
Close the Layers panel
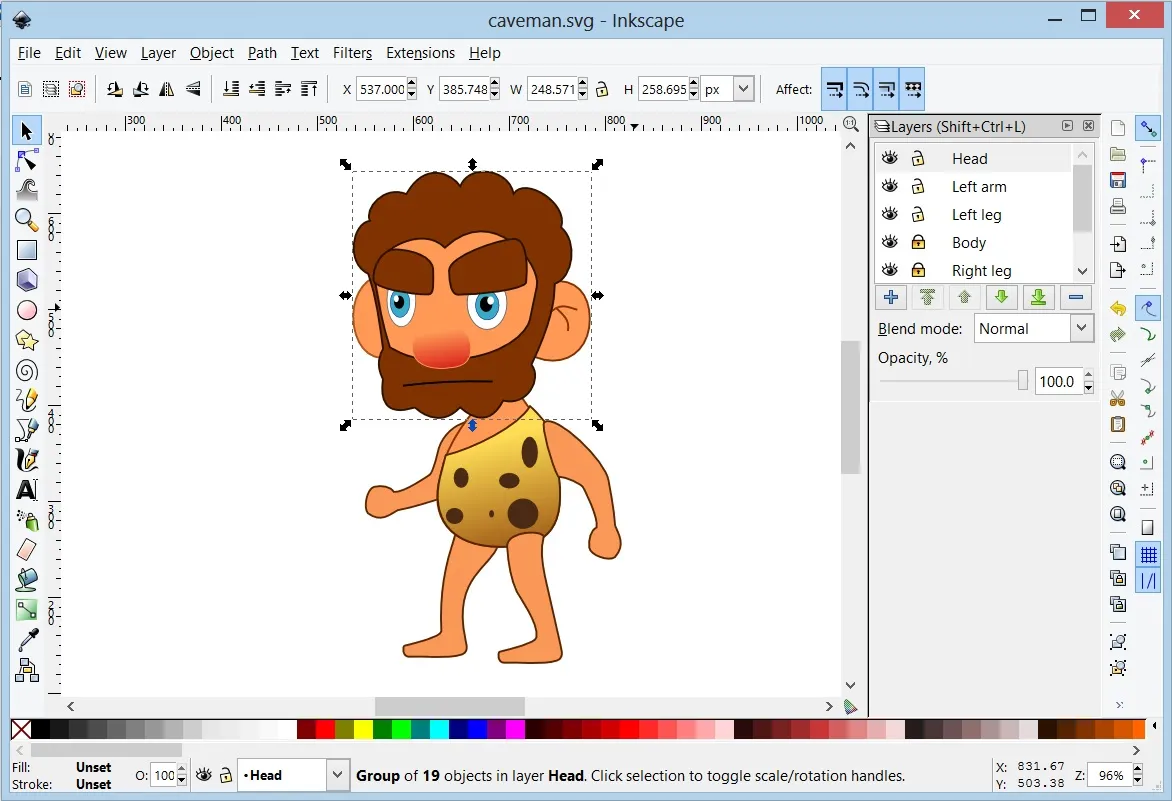(1088, 126)
